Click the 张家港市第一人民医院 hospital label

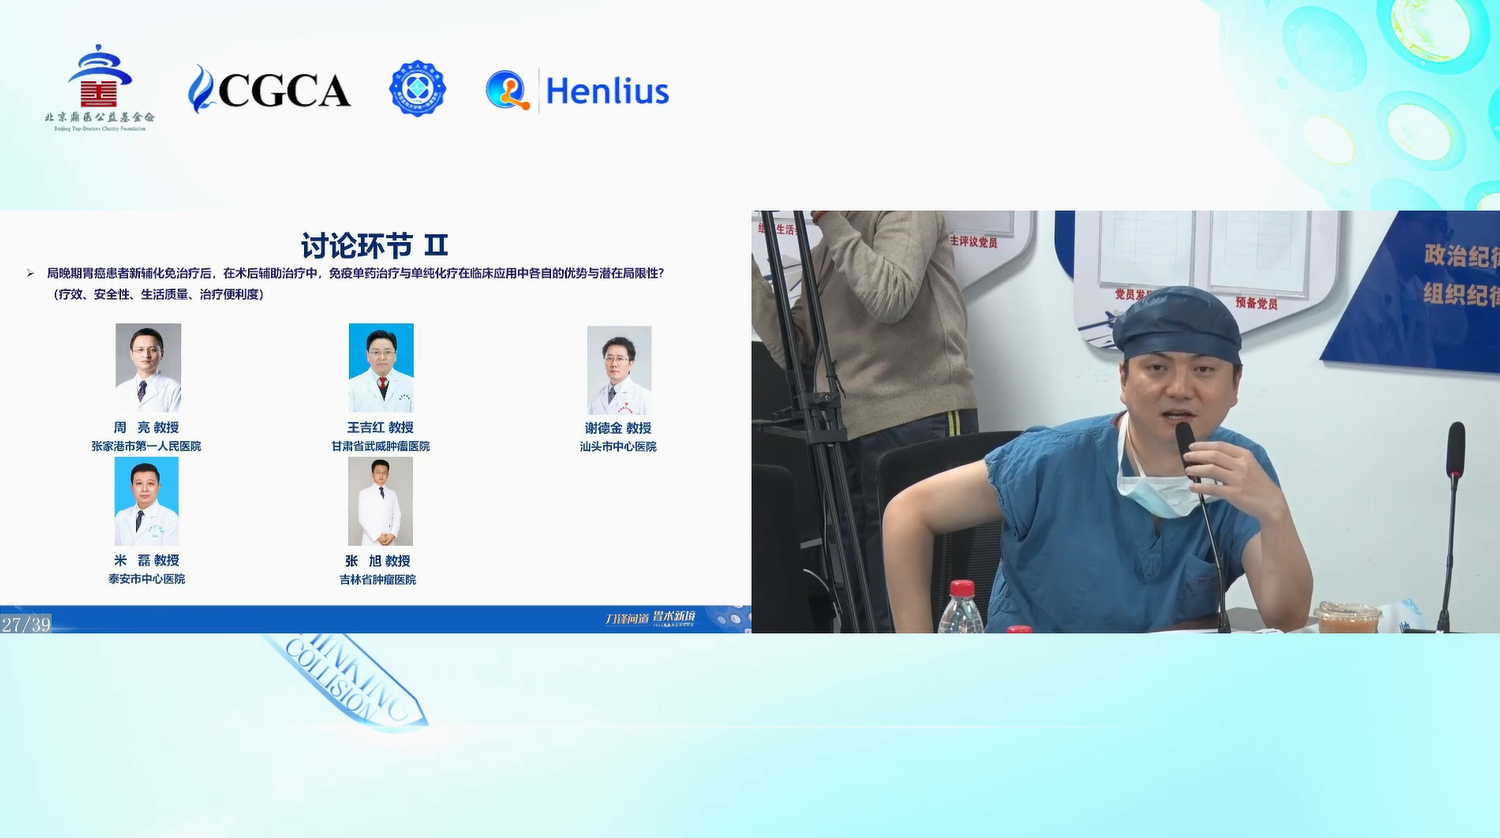click(146, 446)
